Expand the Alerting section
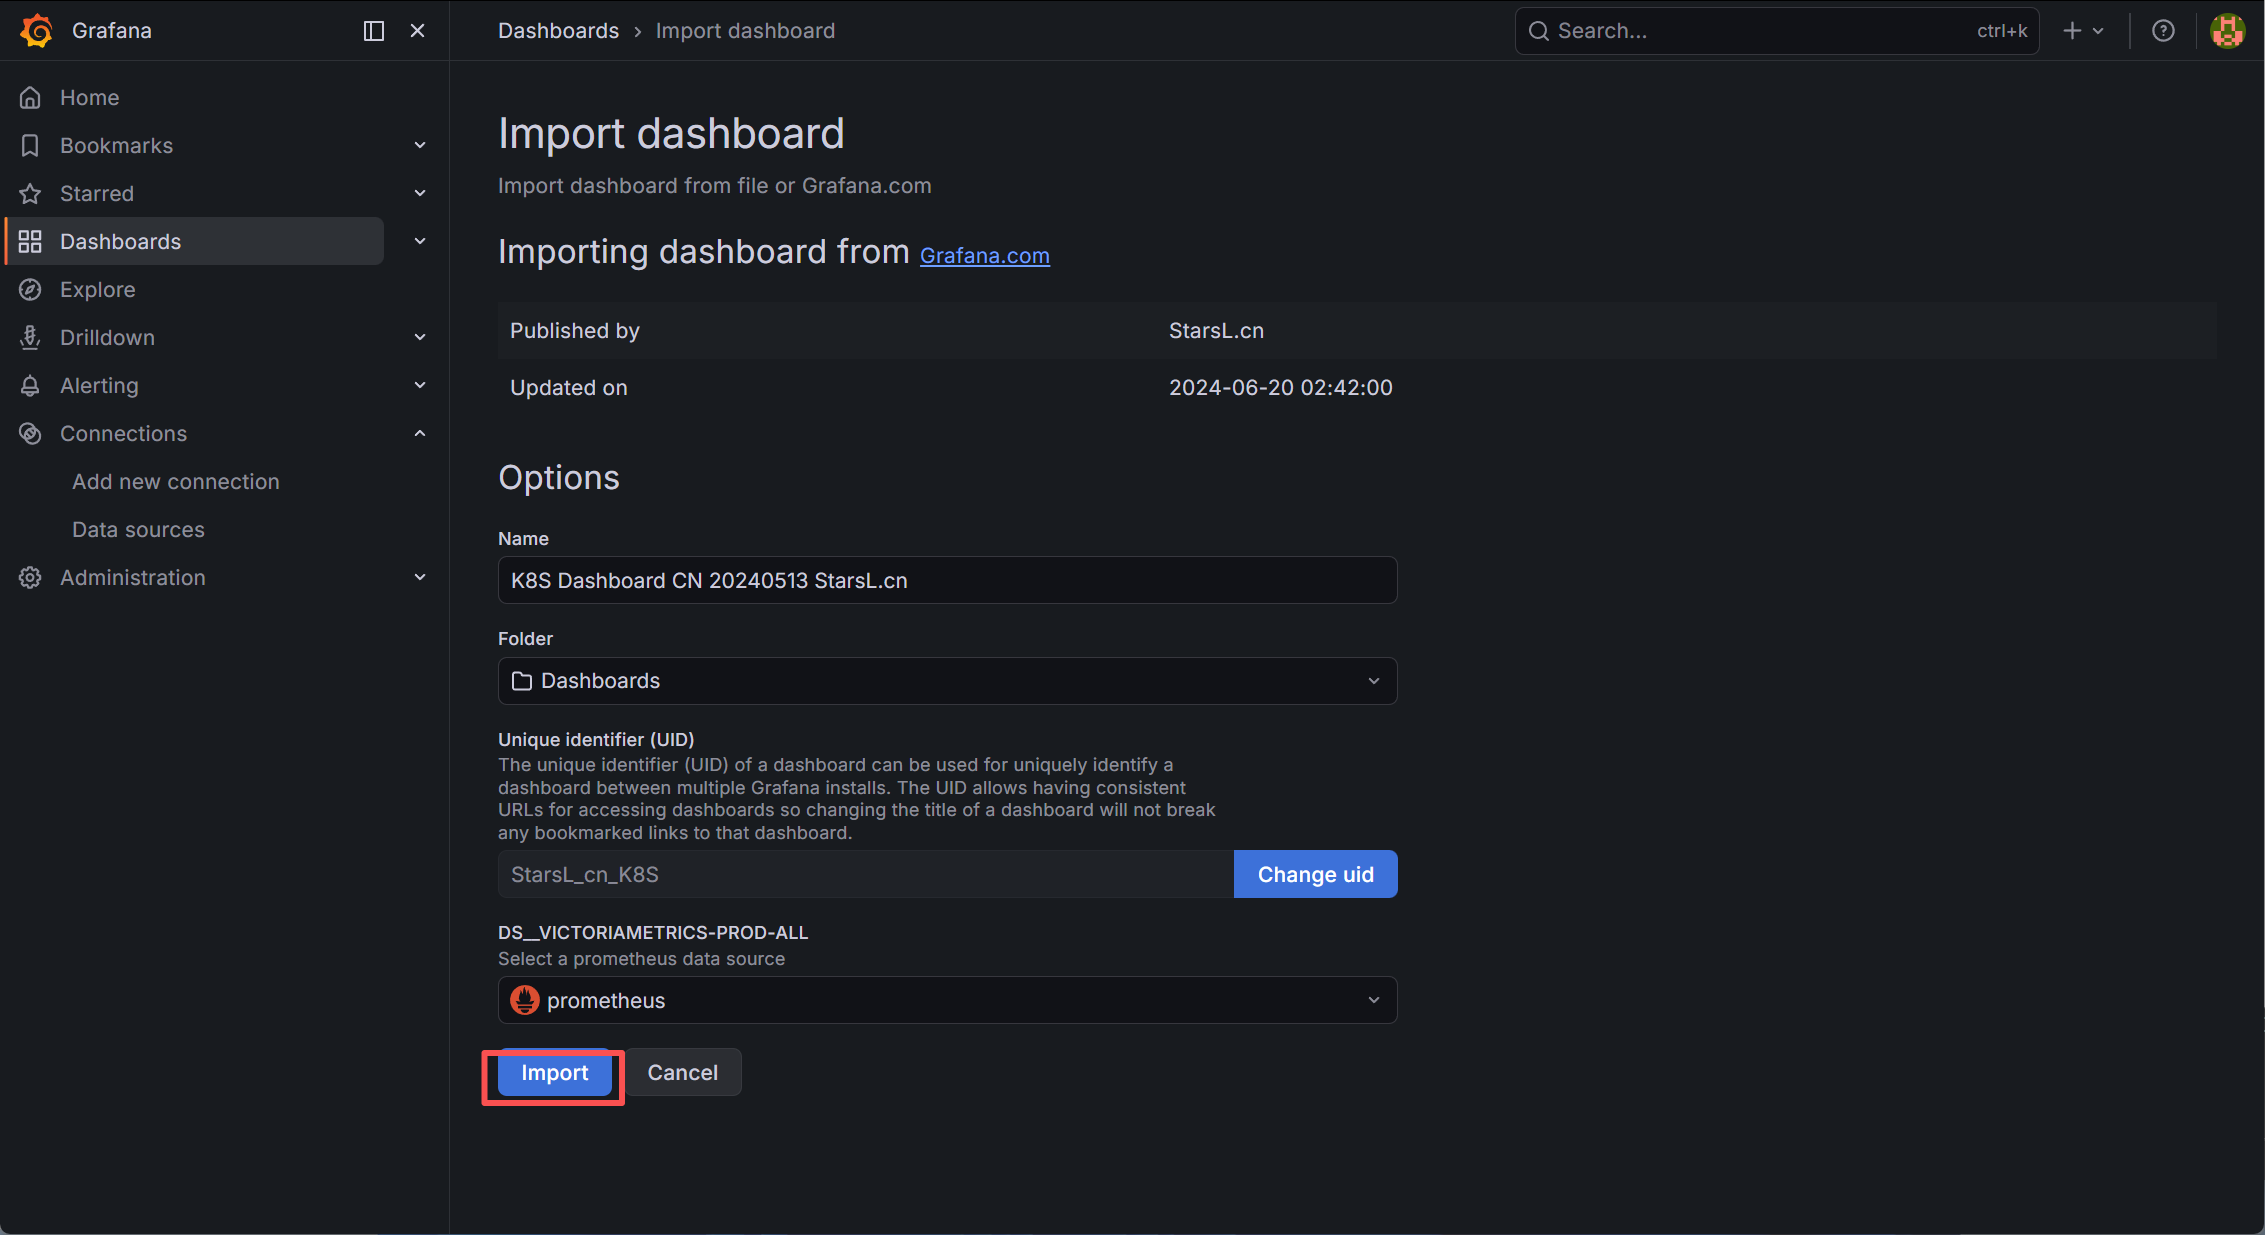Image resolution: width=2265 pixels, height=1235 pixels. coord(420,386)
